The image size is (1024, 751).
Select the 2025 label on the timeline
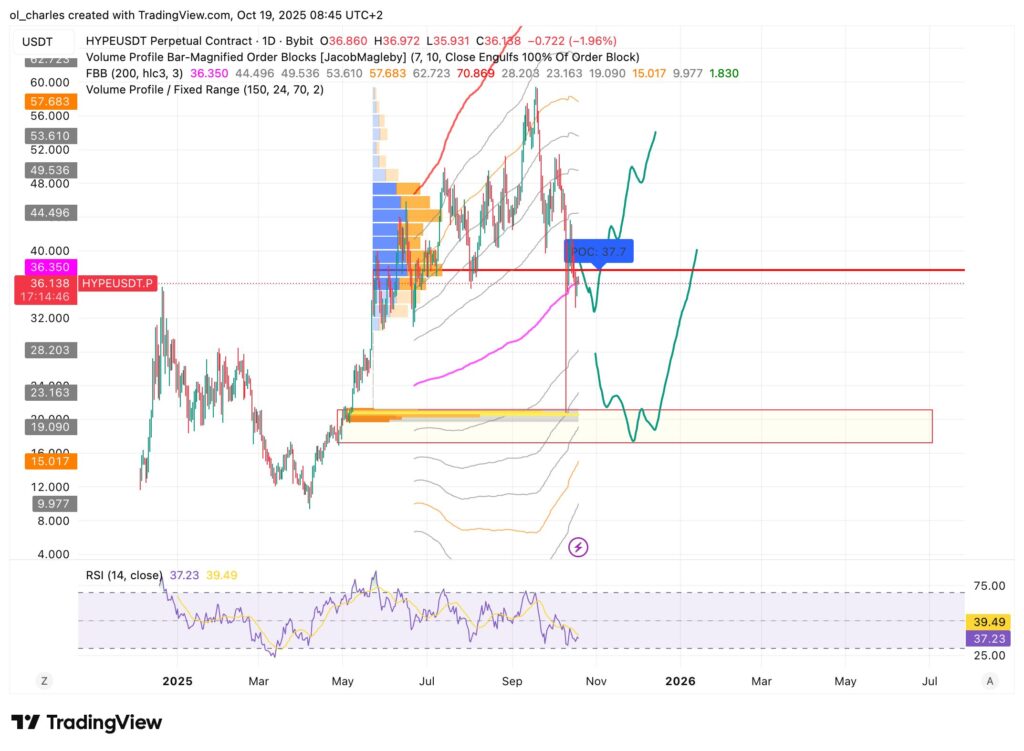tap(177, 680)
